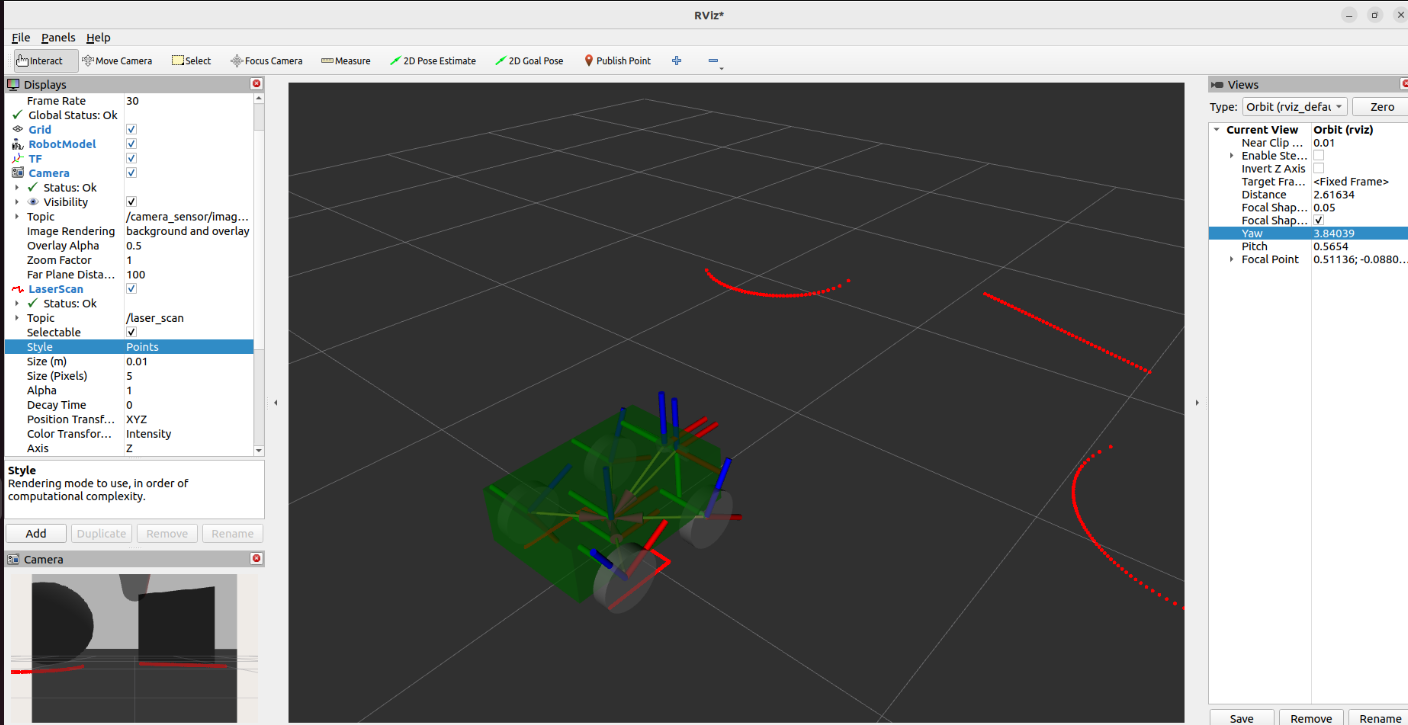Edit the Size (Pixels) value 5
1408x725 pixels.
tap(188, 376)
